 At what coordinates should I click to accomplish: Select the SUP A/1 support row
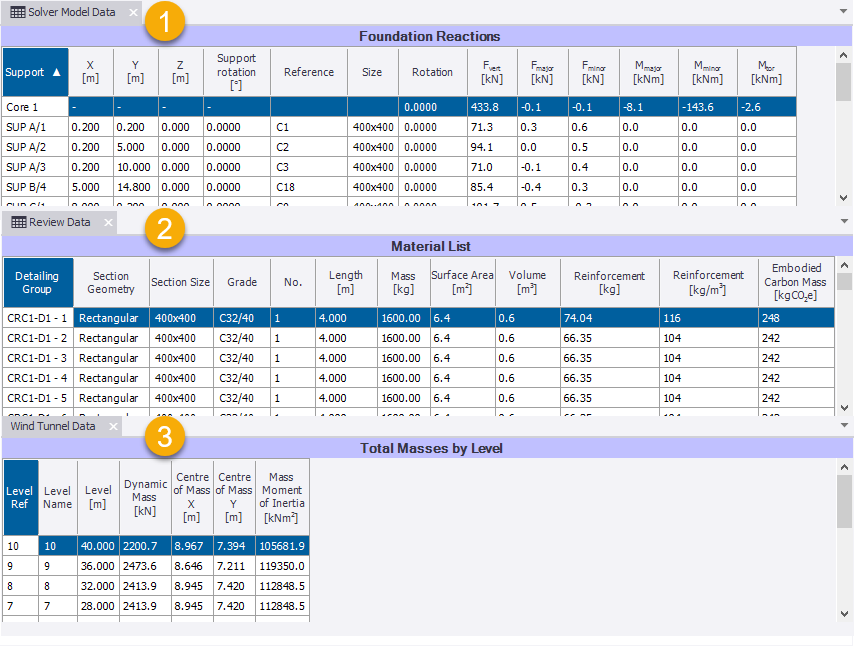tap(399, 127)
